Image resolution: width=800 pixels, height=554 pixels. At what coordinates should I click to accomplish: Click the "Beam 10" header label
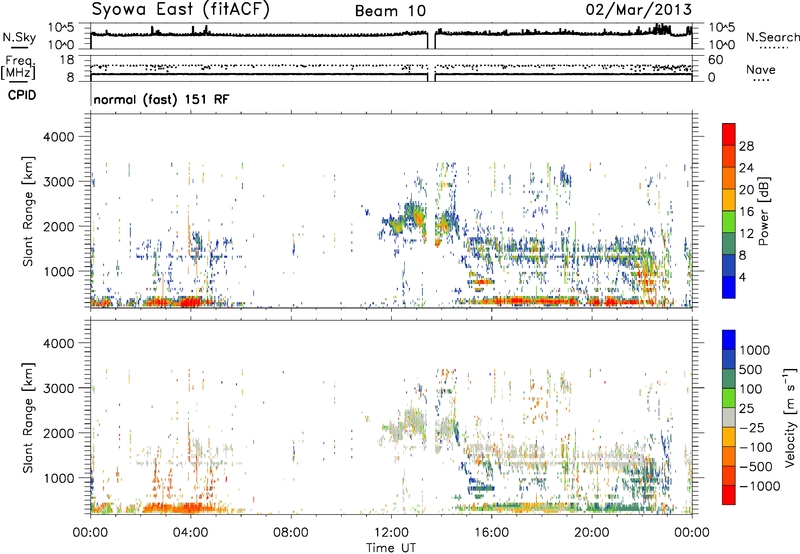pos(390,11)
